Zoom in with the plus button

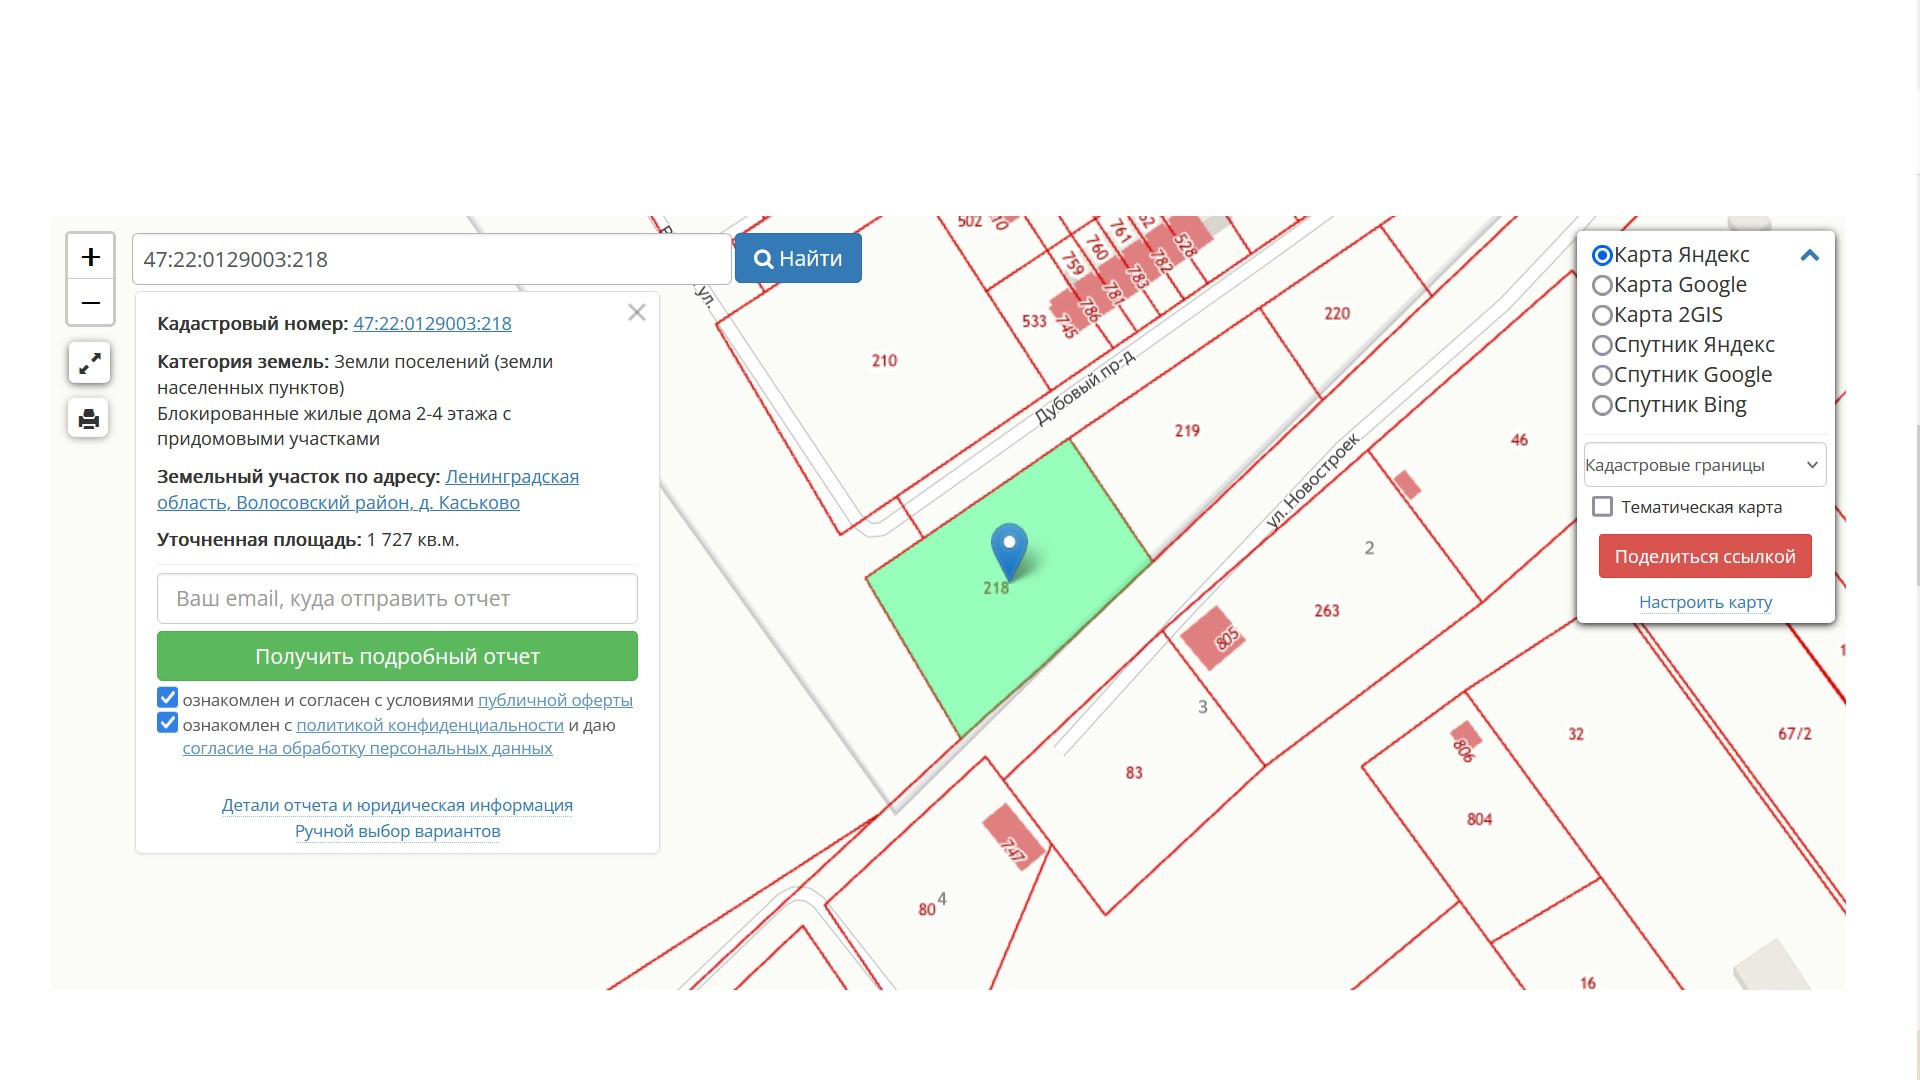[90, 257]
